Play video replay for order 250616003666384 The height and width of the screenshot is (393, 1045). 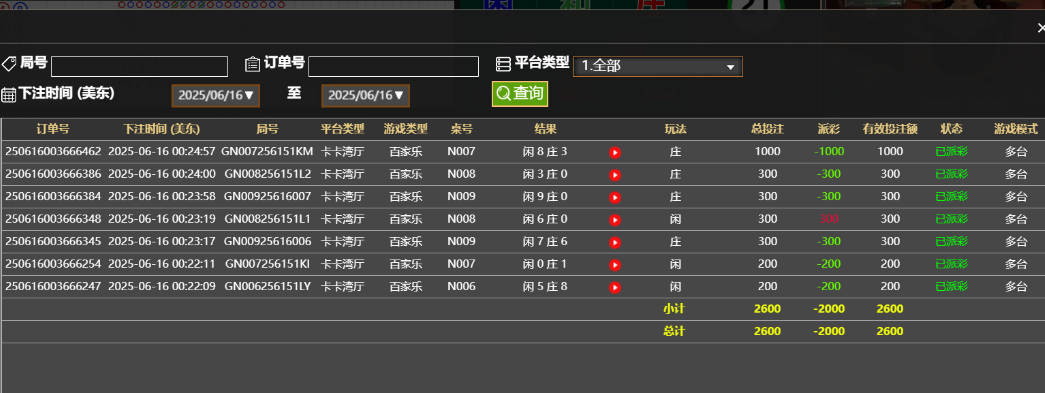[x=614, y=197]
